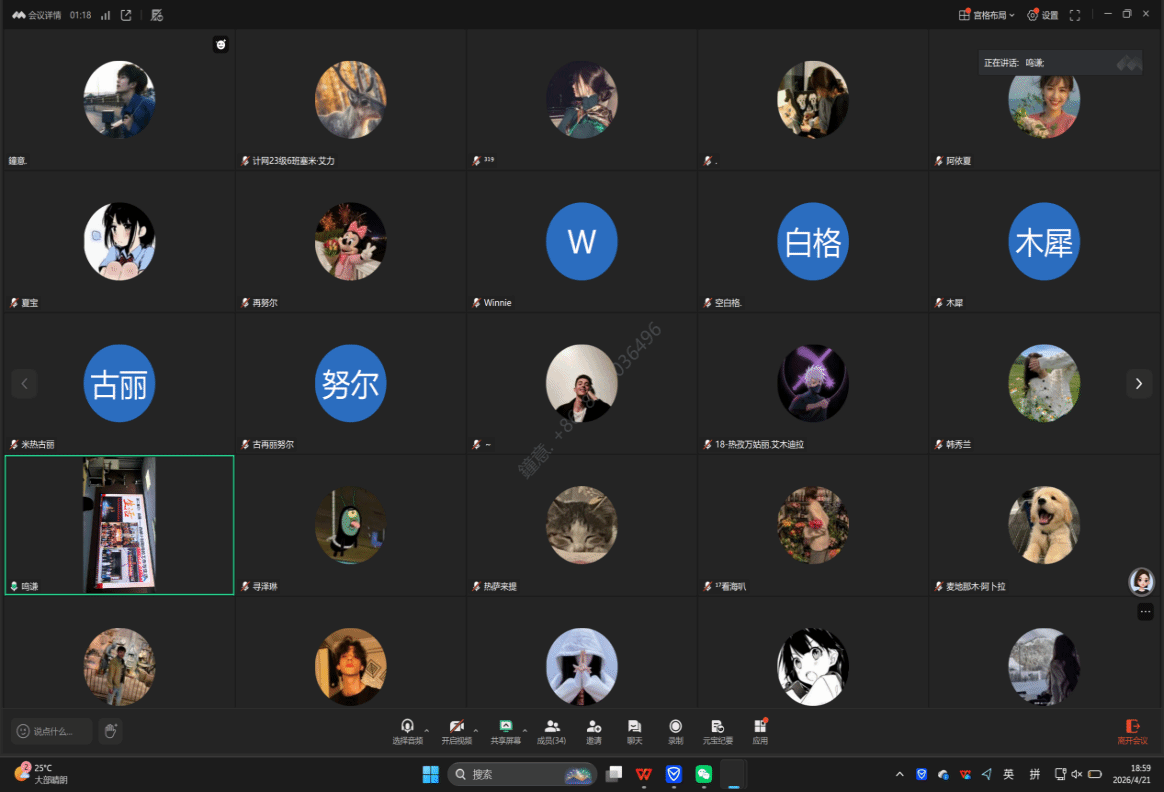Select 鸣谦's active video tile

click(119, 525)
